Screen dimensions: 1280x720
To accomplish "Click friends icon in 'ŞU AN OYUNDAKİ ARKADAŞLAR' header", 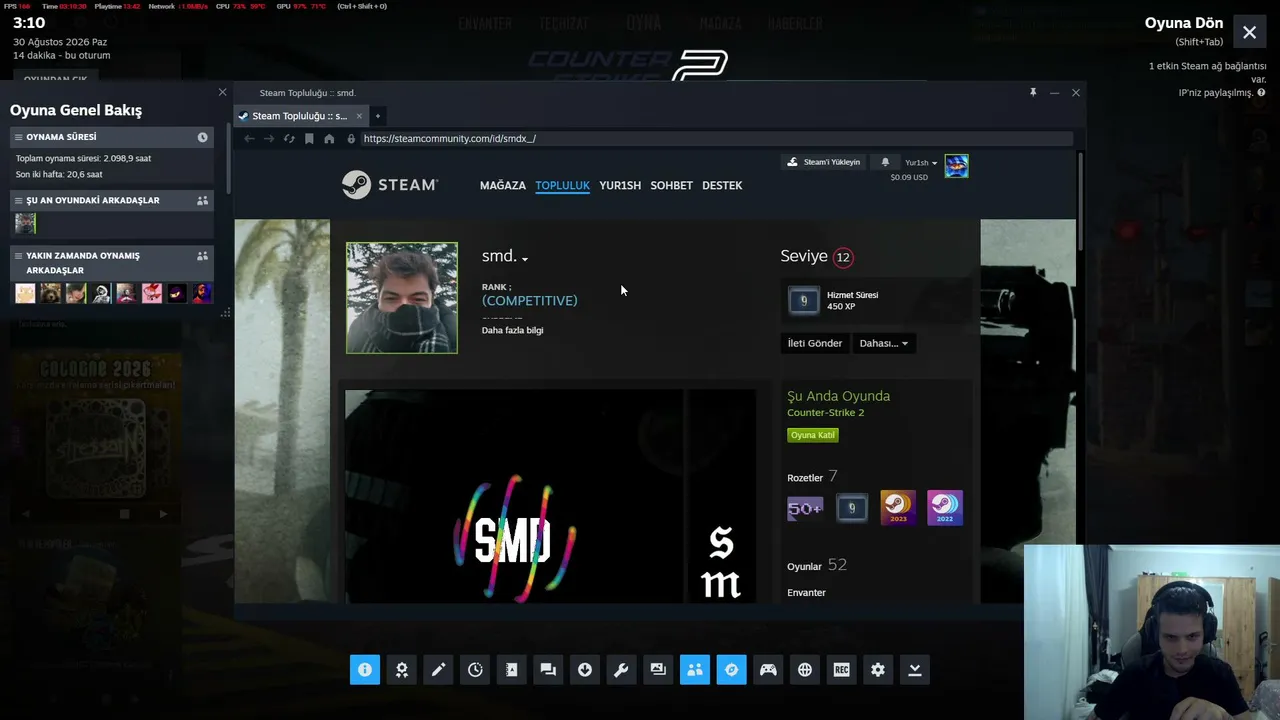I will pos(202,201).
